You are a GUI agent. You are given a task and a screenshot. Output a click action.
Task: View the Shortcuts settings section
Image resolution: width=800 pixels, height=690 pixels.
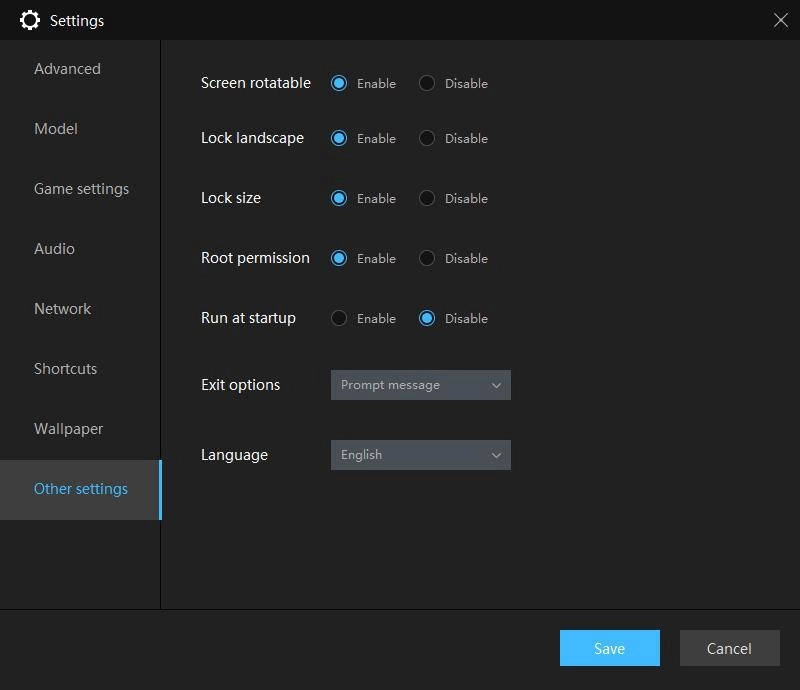[x=65, y=368]
